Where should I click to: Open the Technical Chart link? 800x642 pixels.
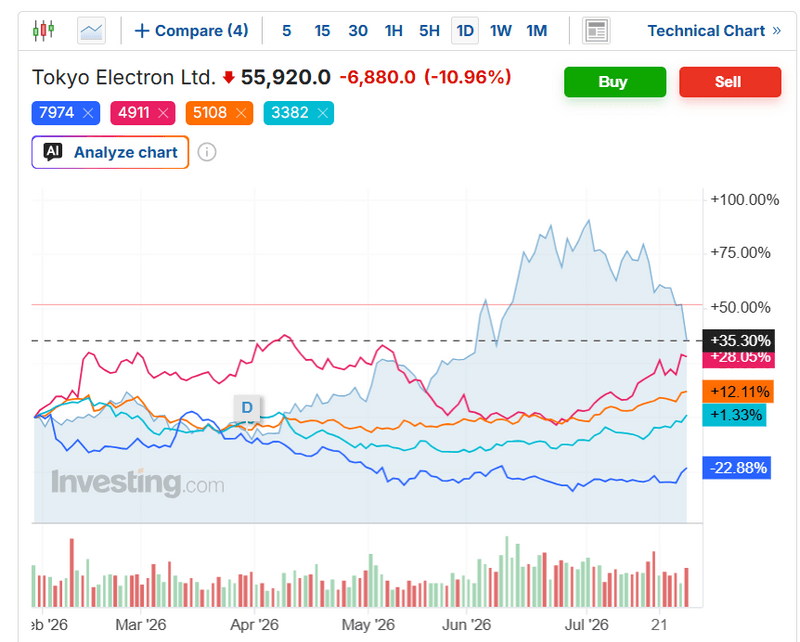(x=714, y=31)
